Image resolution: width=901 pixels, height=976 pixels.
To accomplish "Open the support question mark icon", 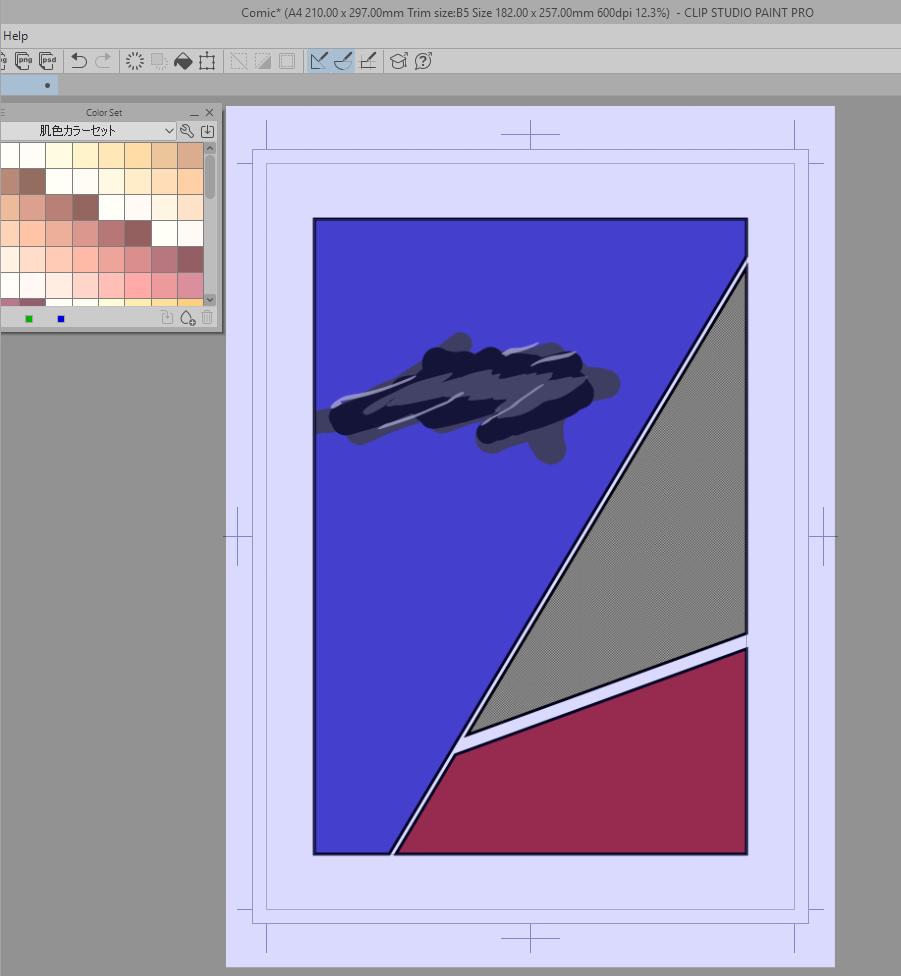I will point(423,61).
